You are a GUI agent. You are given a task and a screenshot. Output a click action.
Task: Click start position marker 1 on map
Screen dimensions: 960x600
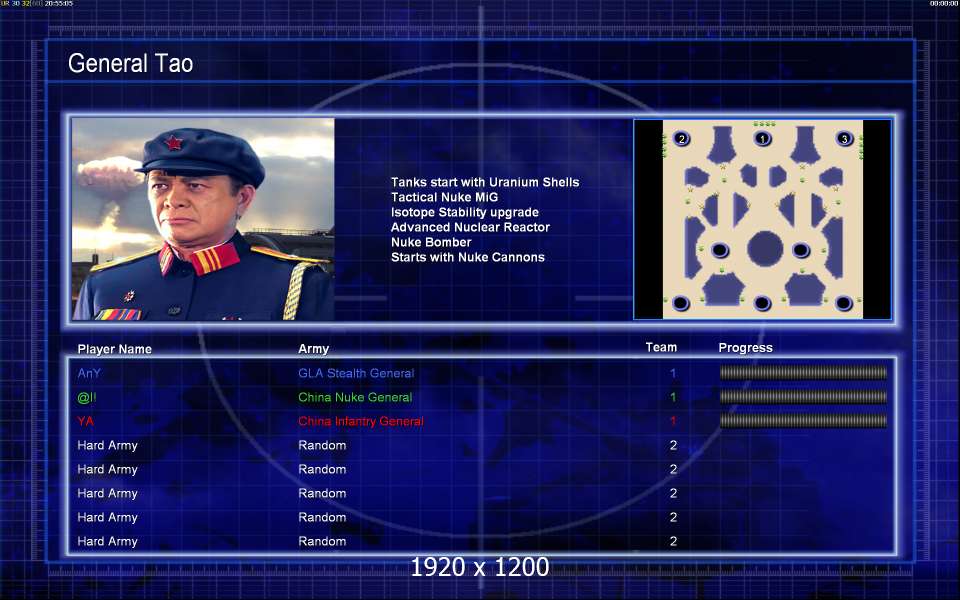tap(762, 139)
